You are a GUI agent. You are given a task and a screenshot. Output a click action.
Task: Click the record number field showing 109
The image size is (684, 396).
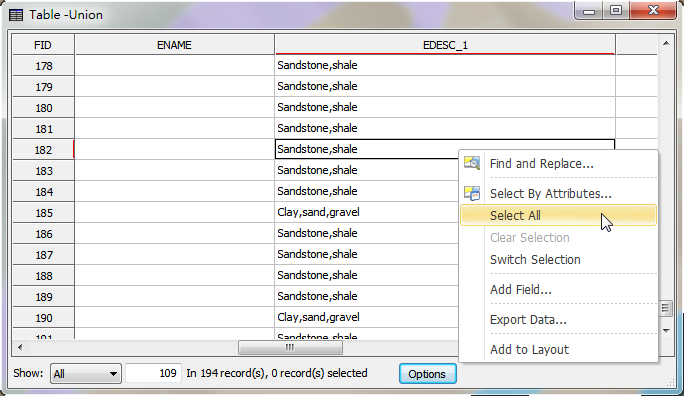[x=154, y=373]
